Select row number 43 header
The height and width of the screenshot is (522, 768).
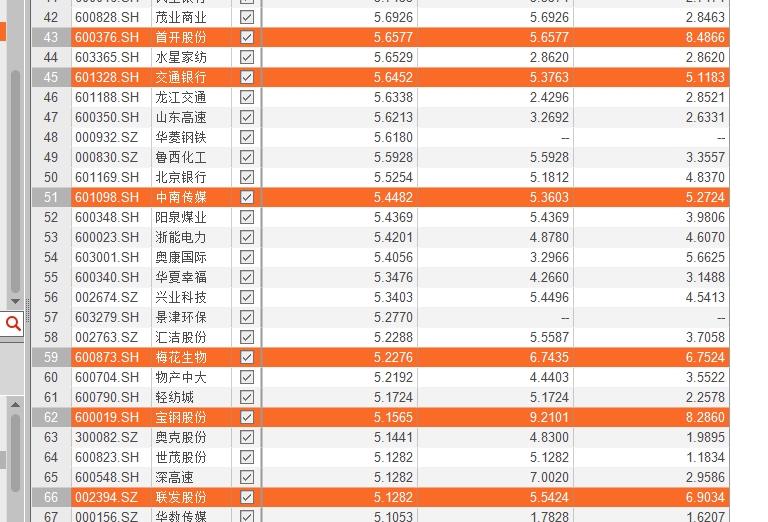51,37
